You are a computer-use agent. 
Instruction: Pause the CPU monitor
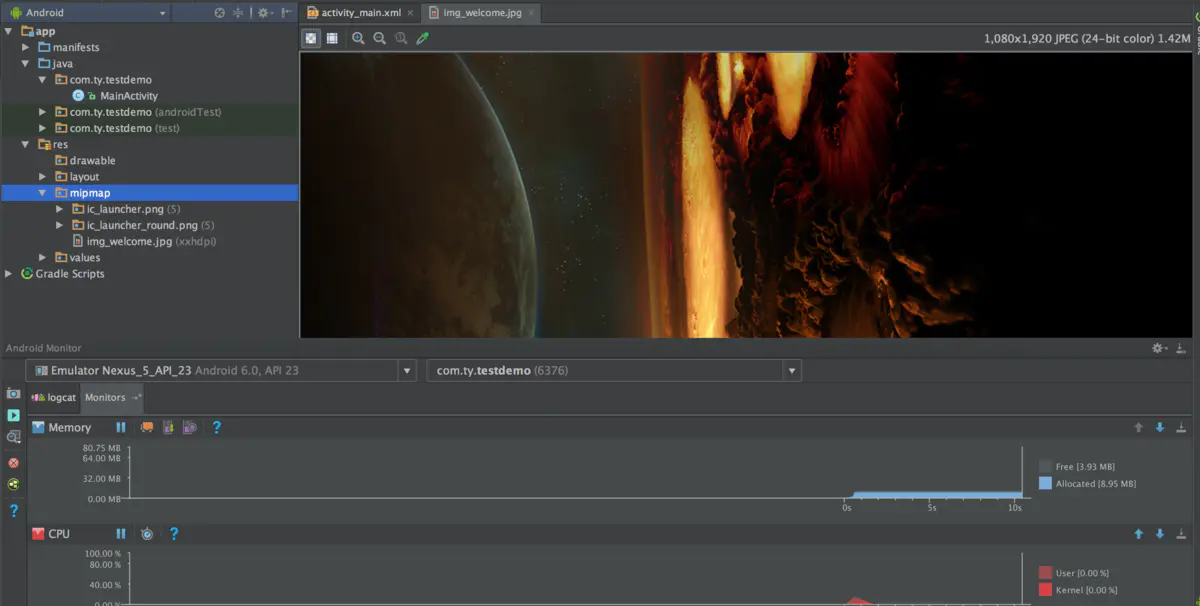click(121, 534)
